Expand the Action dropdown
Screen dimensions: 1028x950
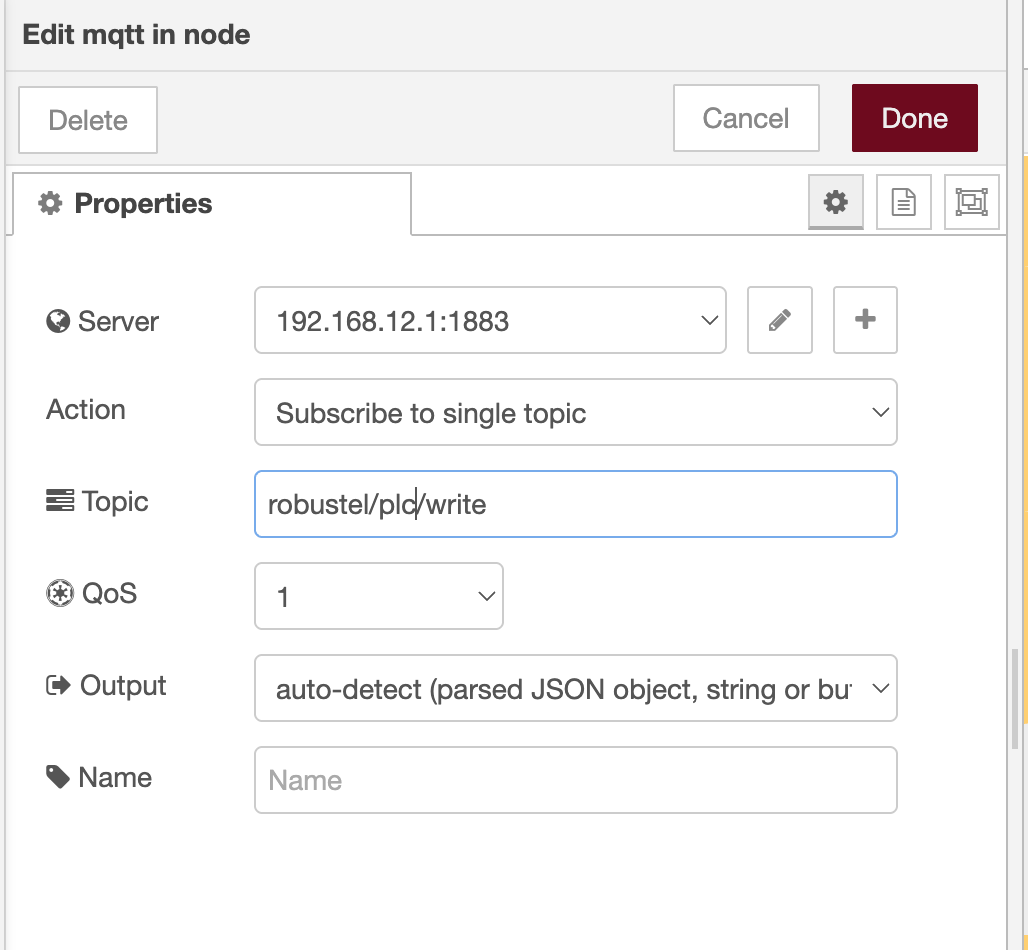click(x=575, y=412)
